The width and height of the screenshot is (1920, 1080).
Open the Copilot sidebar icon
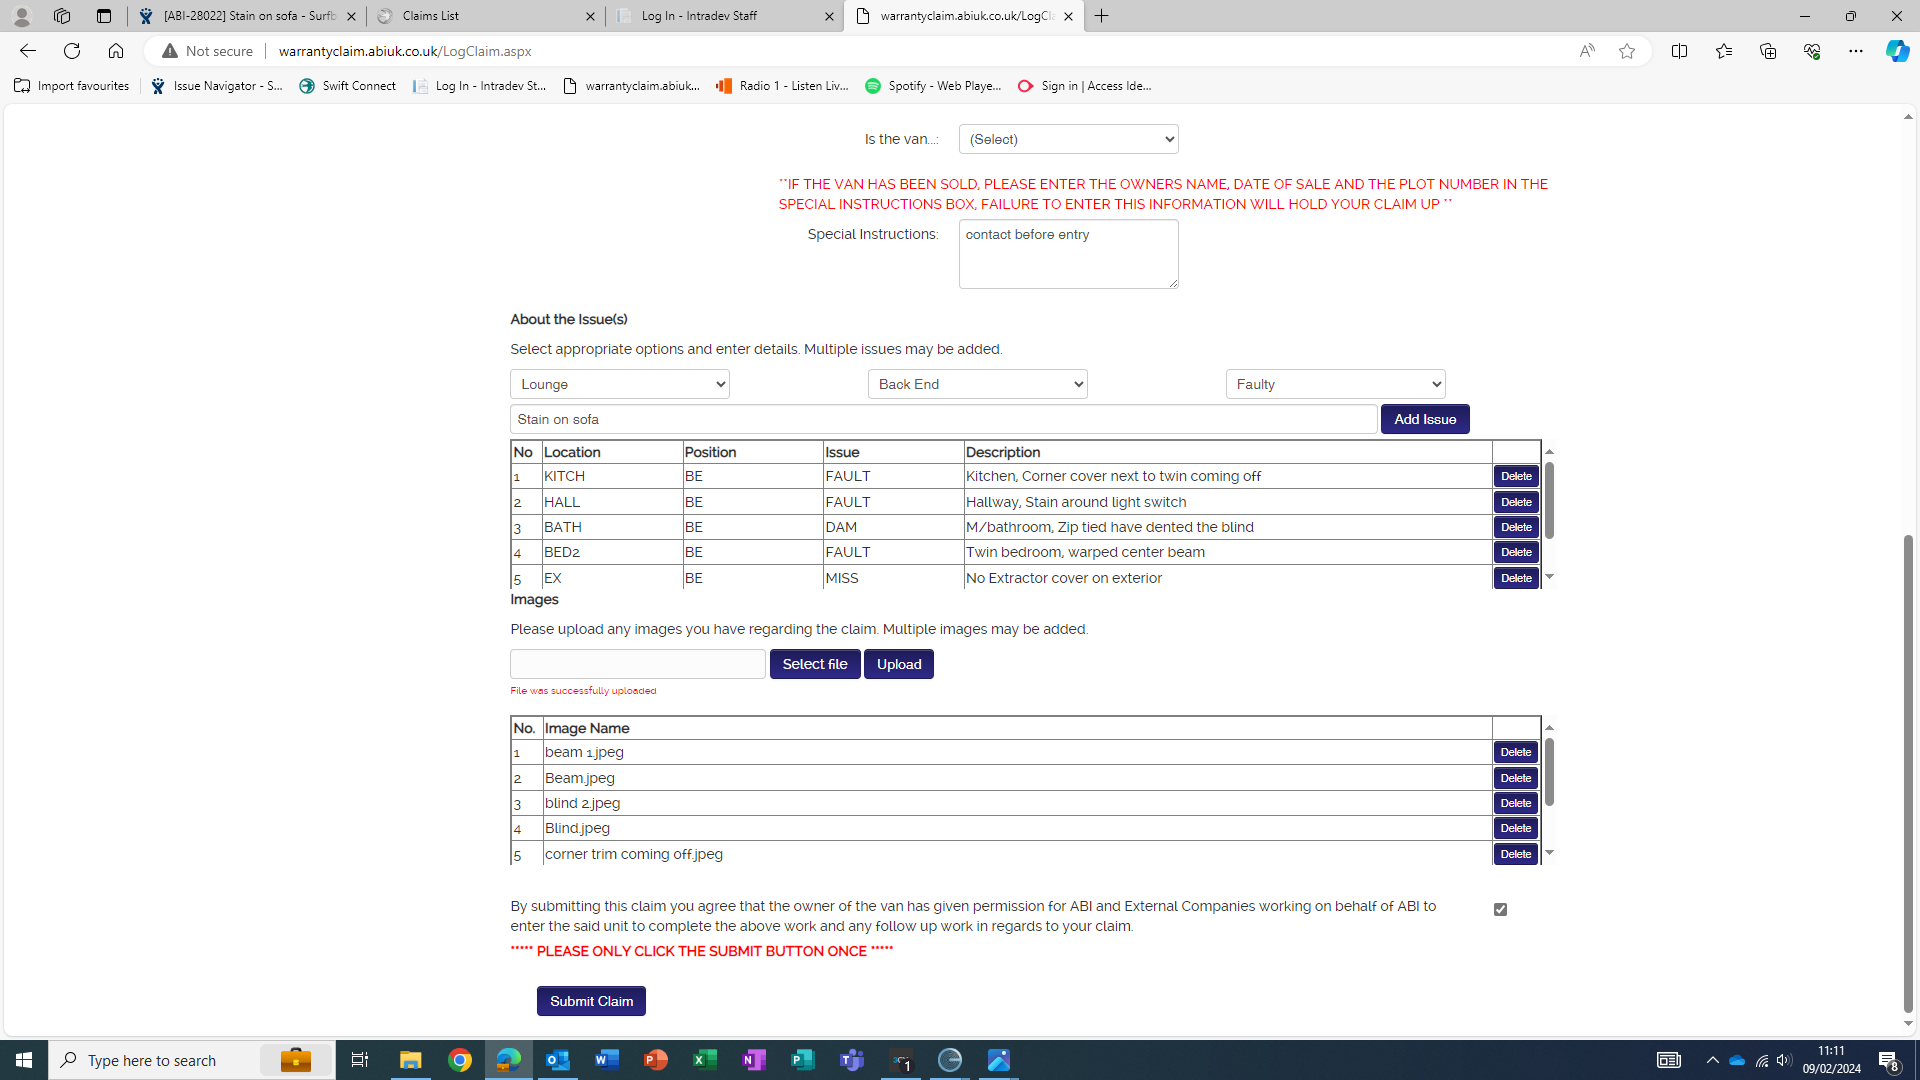[x=1897, y=51]
